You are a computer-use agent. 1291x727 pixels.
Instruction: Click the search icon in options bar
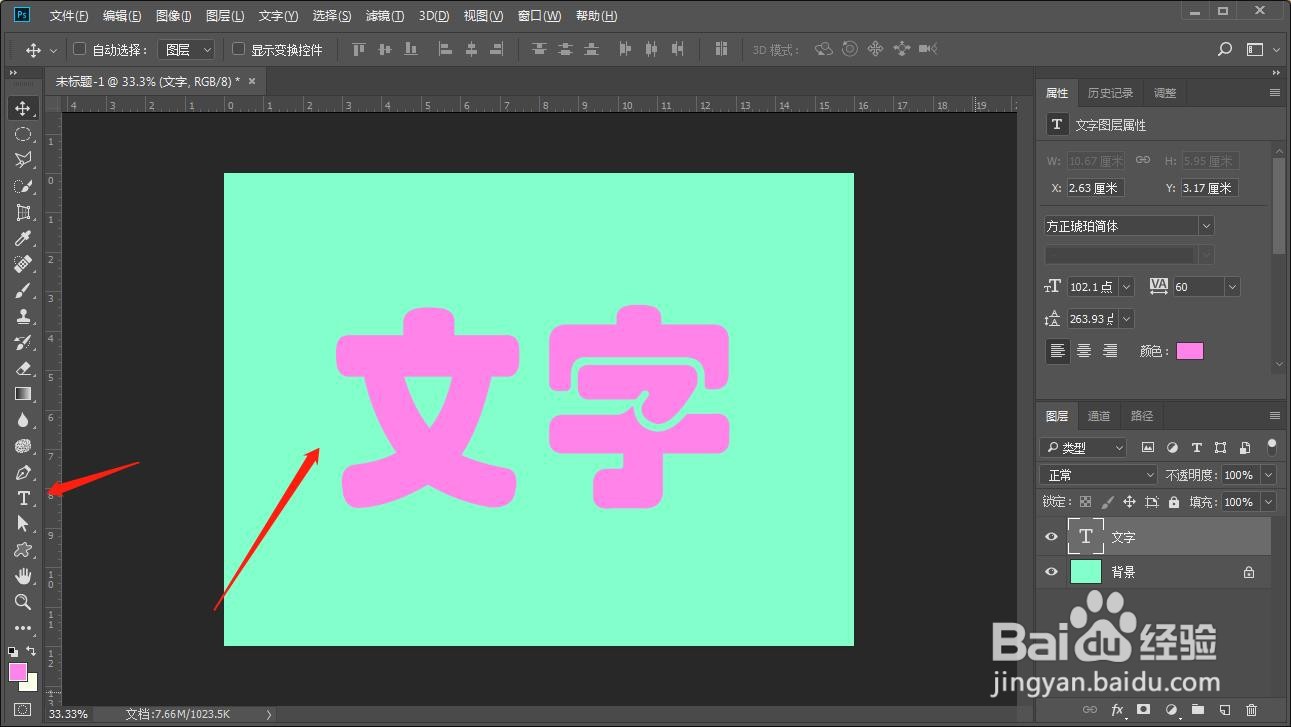[x=1225, y=49]
